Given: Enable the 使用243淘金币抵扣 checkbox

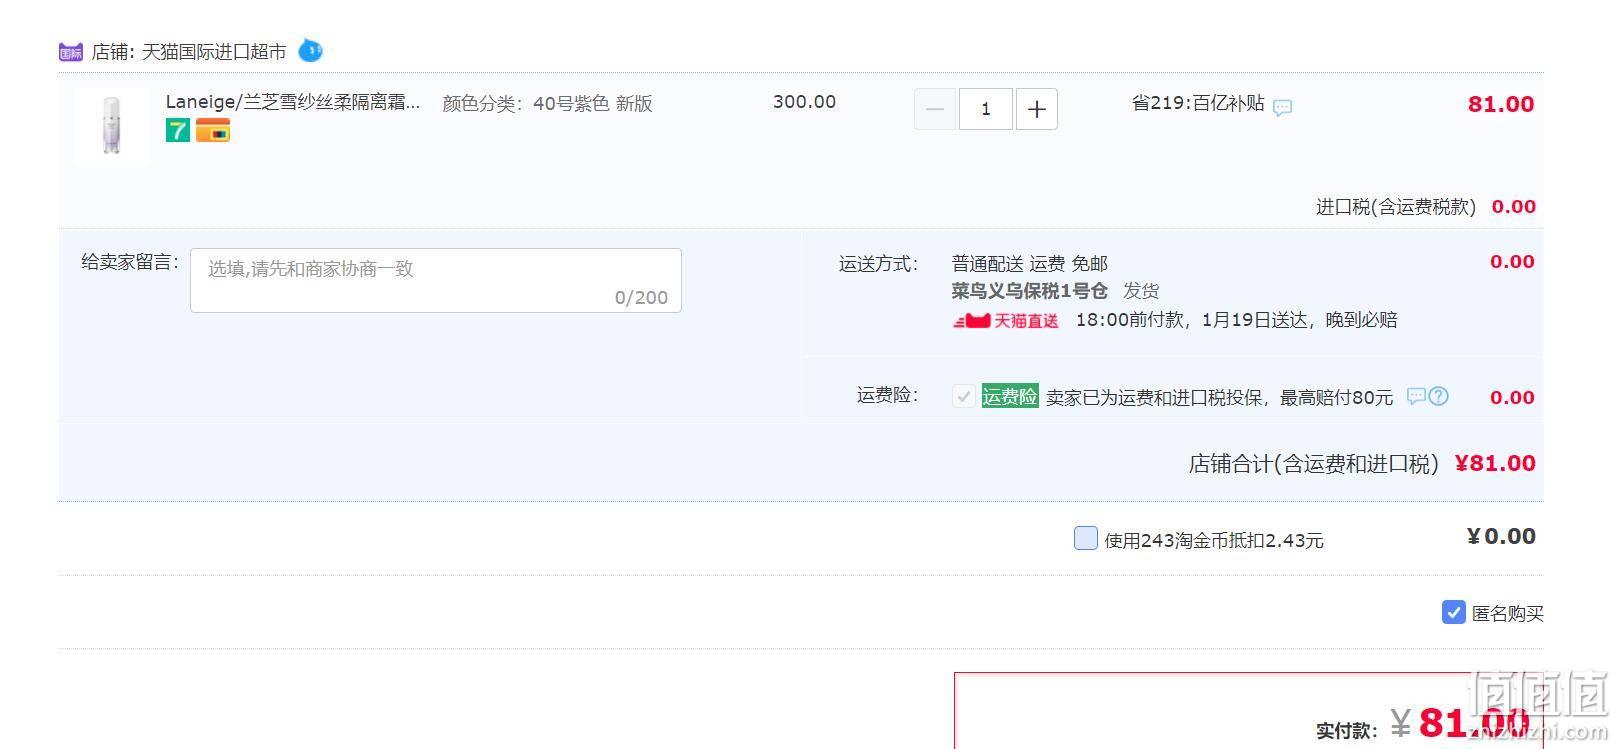Looking at the screenshot, I should point(1086,538).
